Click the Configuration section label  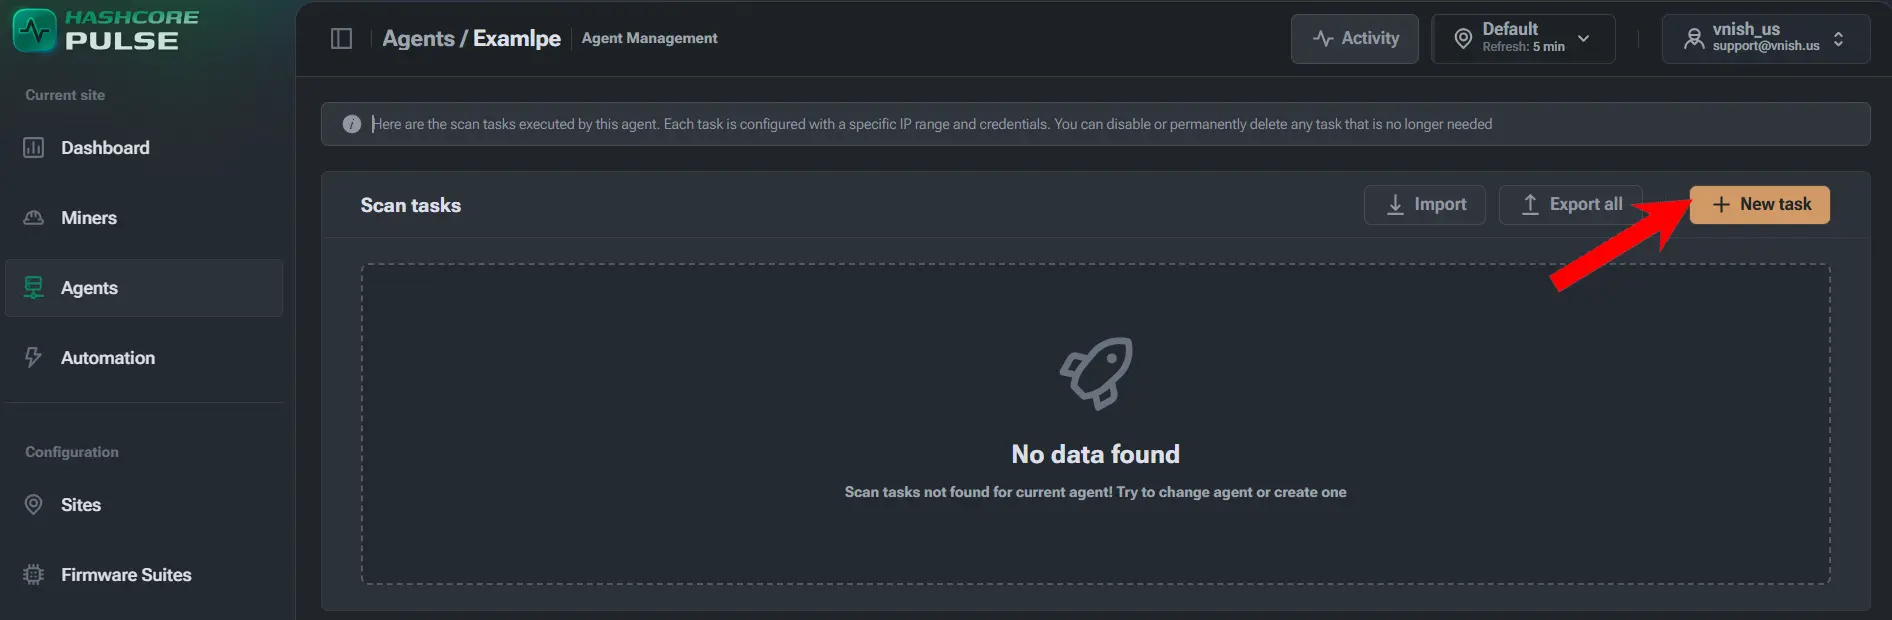click(x=72, y=452)
